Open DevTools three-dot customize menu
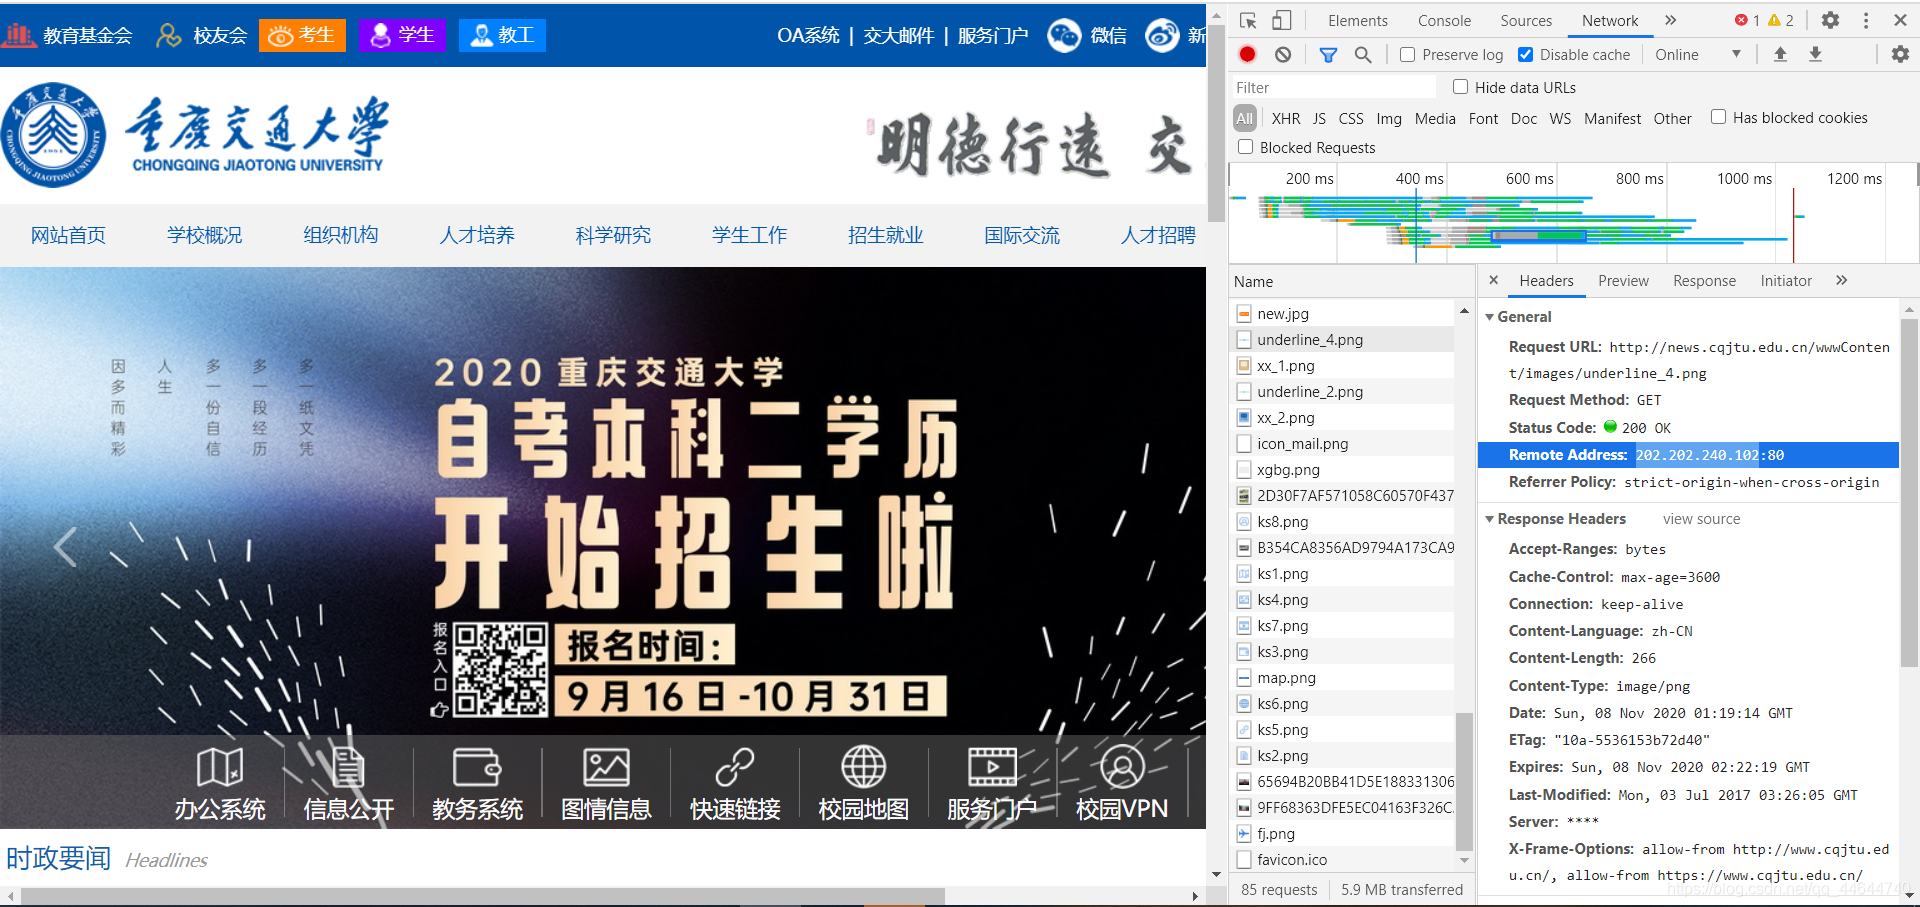The width and height of the screenshot is (1920, 907). pyautogui.click(x=1866, y=20)
